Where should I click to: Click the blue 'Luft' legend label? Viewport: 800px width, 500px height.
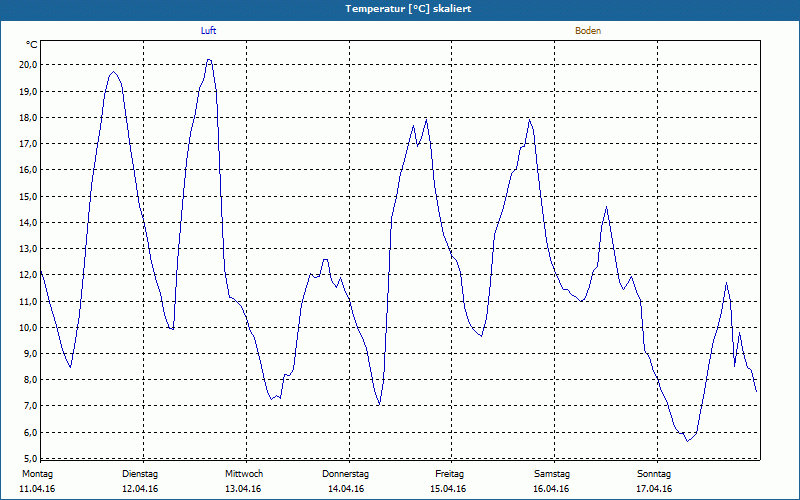click(x=208, y=31)
